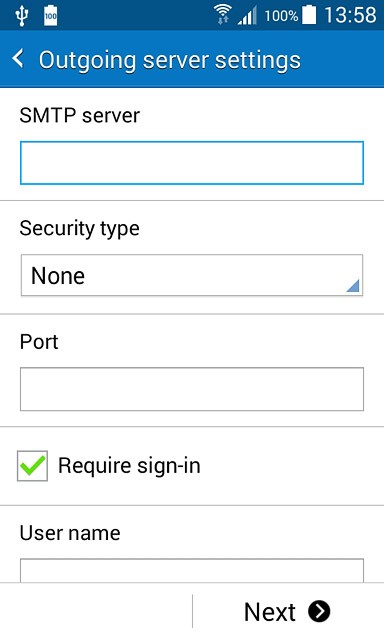The height and width of the screenshot is (640, 384).
Task: Tap the USB connection status icon
Action: coord(21,16)
